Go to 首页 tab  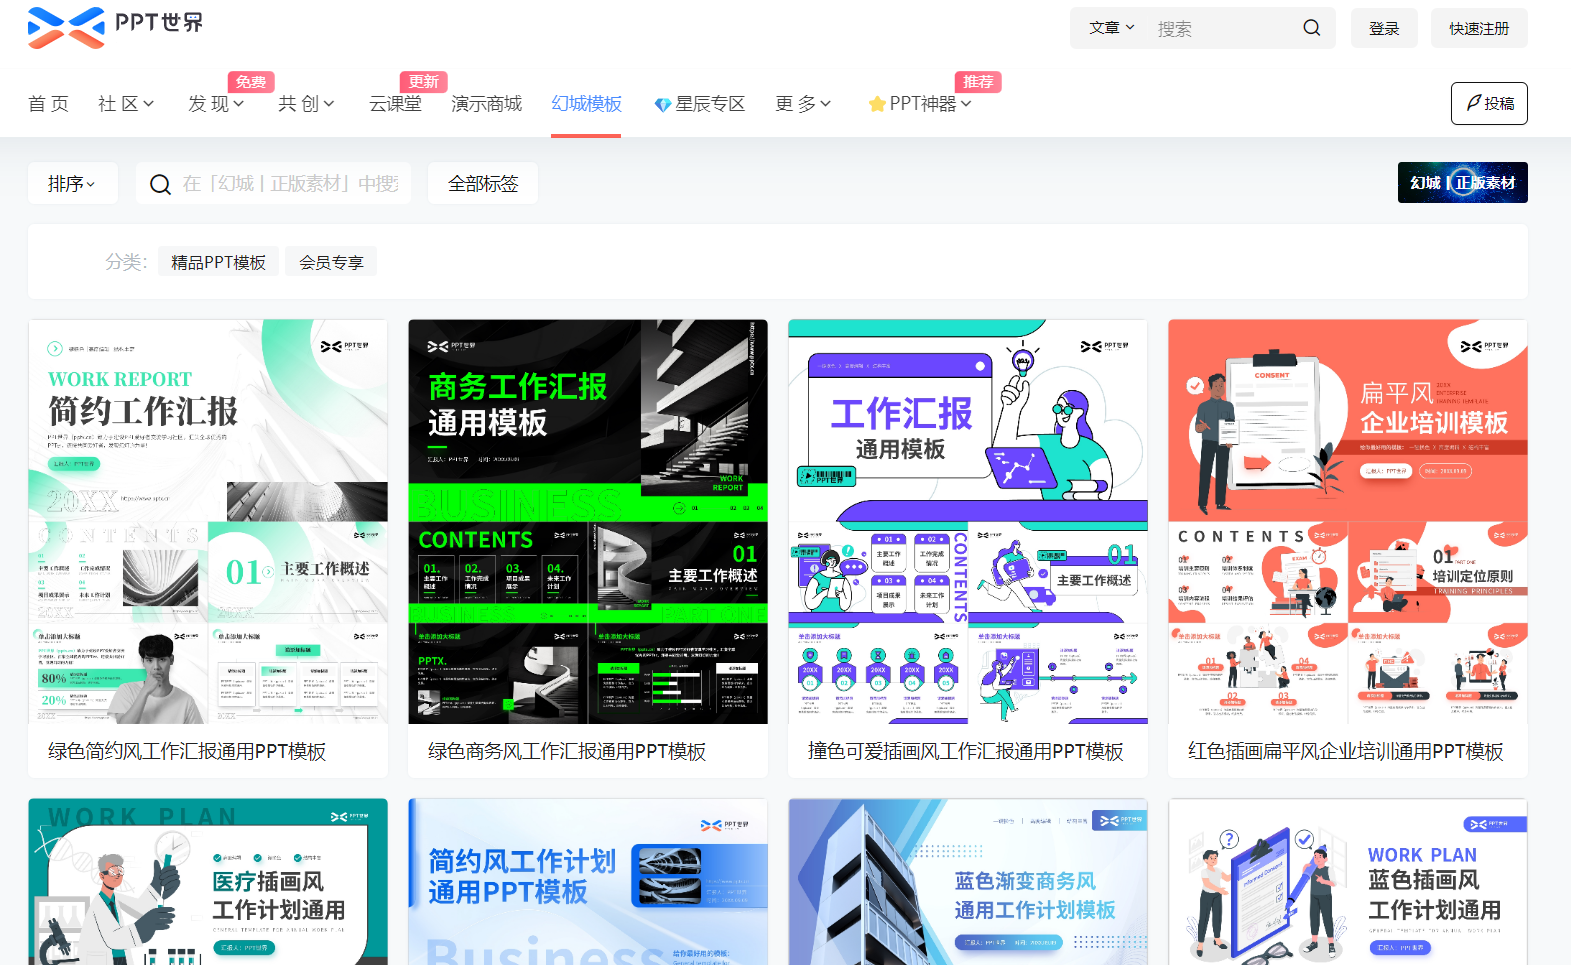tap(48, 104)
